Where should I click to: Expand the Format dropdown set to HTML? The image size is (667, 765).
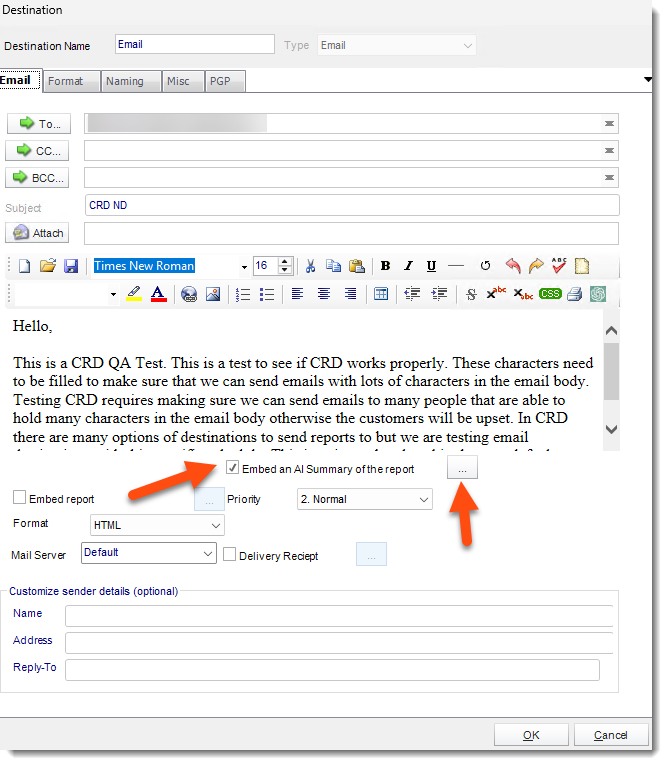pyautogui.click(x=157, y=525)
